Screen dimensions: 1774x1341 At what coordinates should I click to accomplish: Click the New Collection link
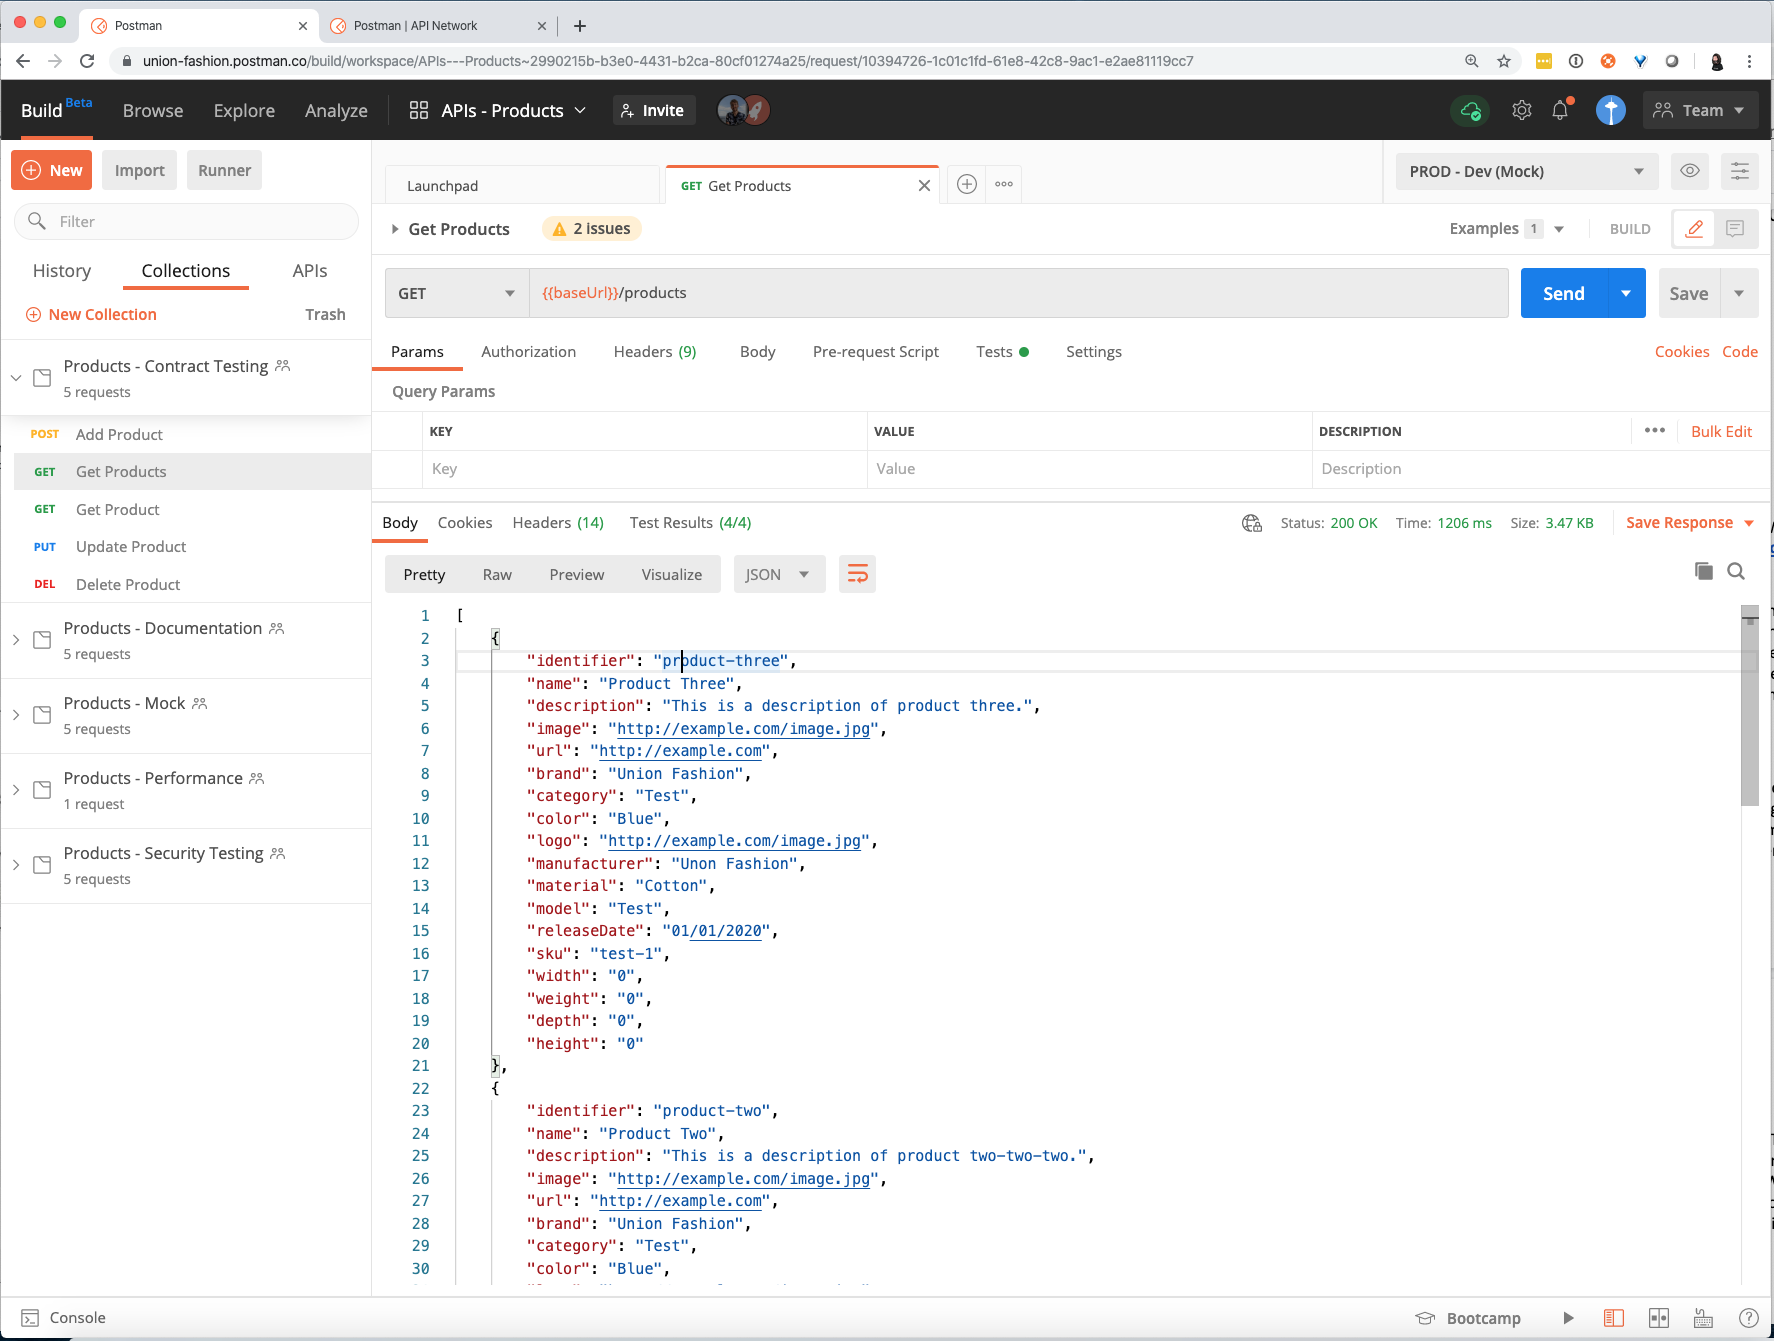(x=91, y=314)
